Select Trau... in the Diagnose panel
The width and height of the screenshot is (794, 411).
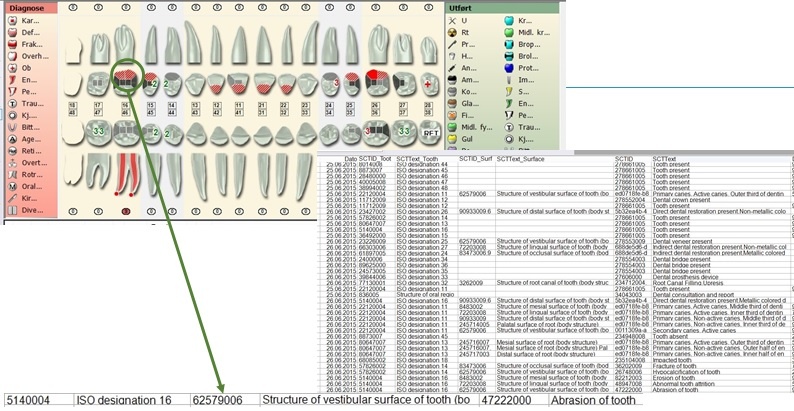(13, 104)
